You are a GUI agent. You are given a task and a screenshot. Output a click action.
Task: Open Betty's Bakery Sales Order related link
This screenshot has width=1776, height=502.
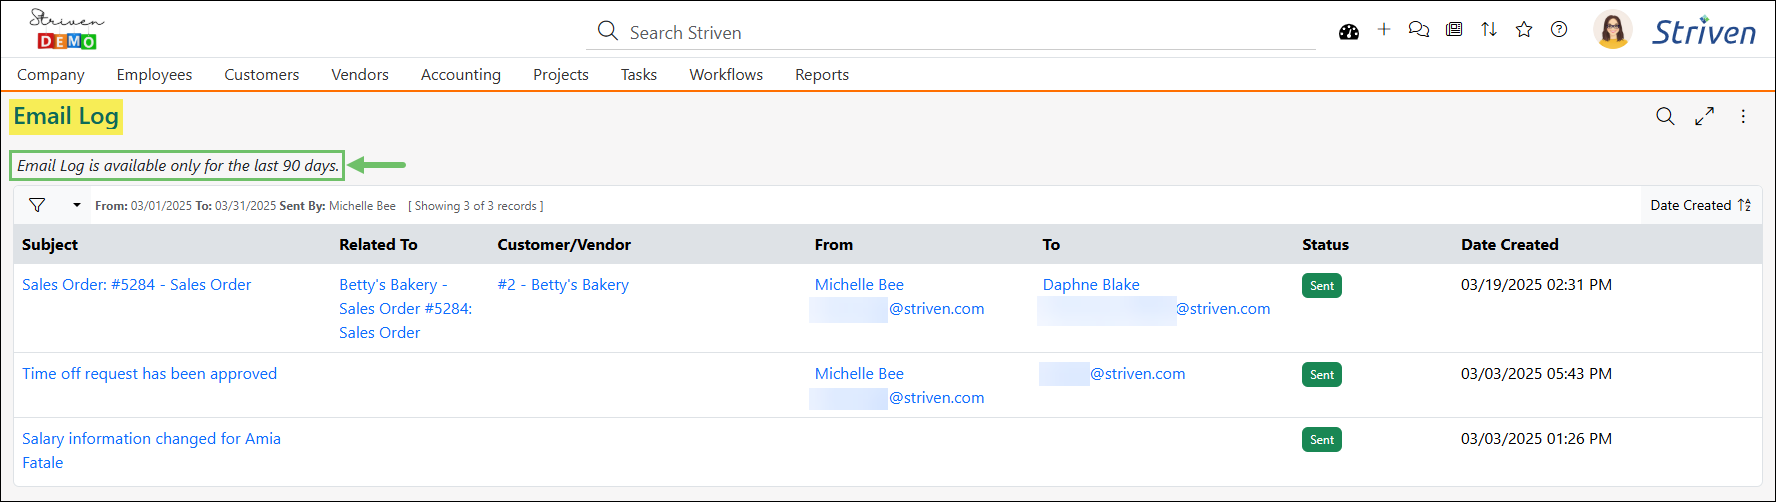(x=405, y=308)
